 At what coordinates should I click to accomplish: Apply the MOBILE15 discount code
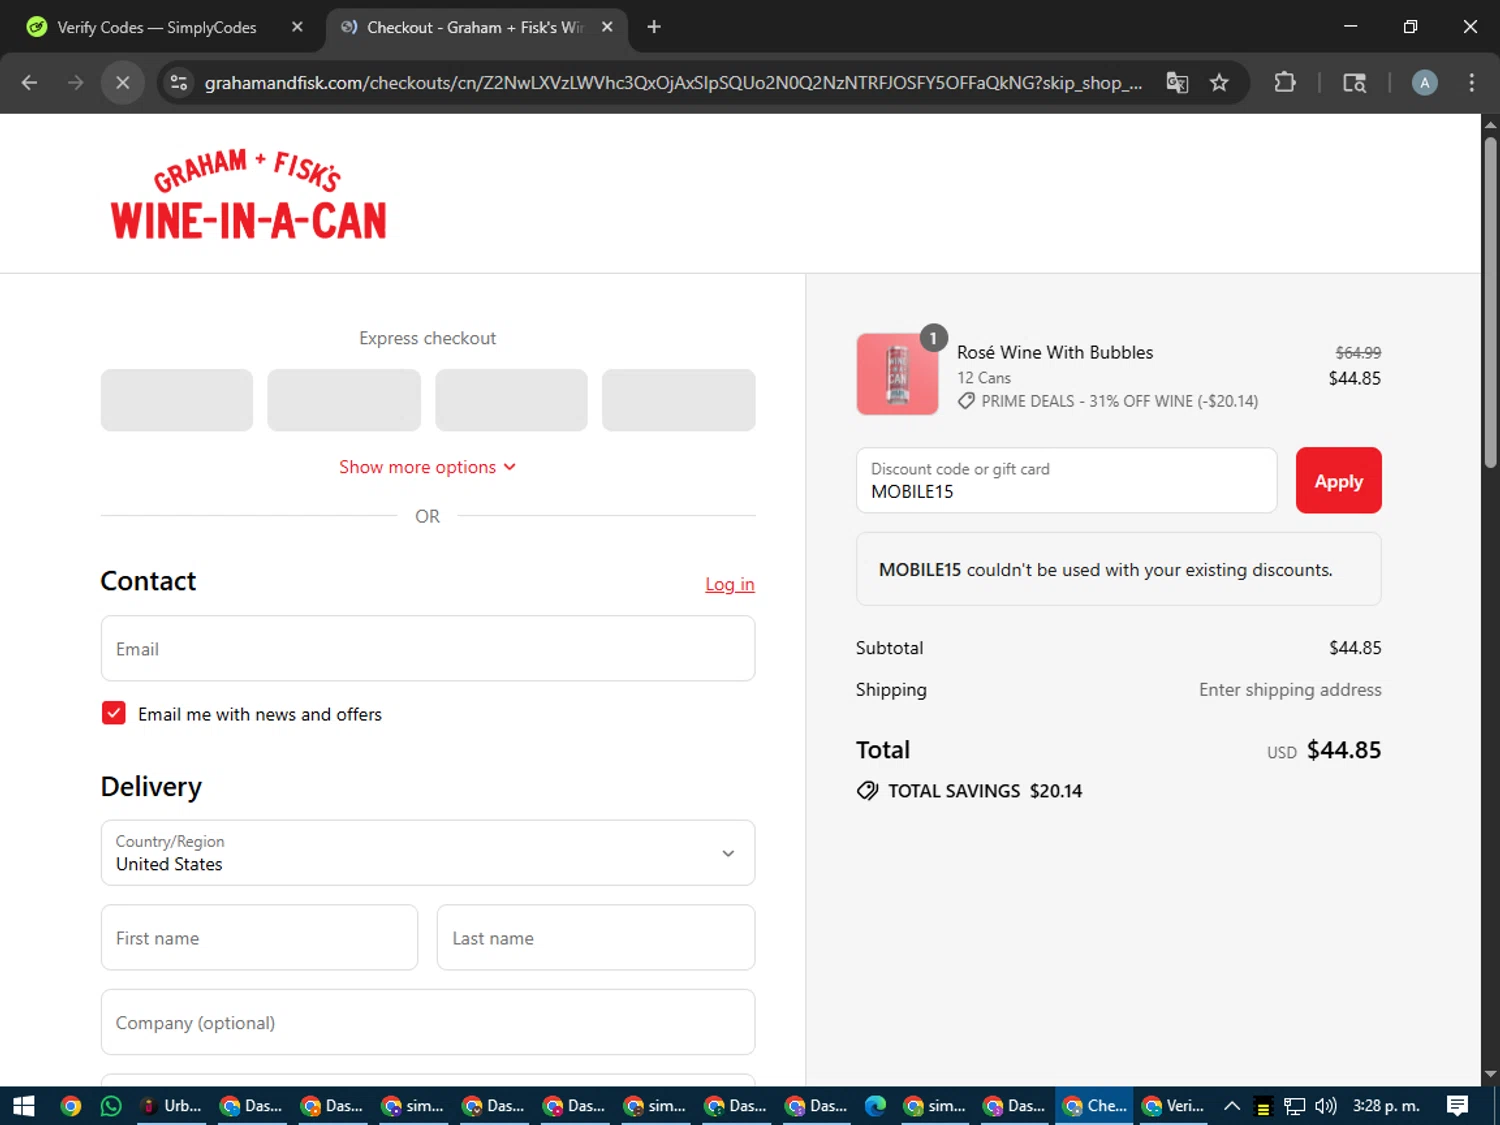click(1338, 481)
